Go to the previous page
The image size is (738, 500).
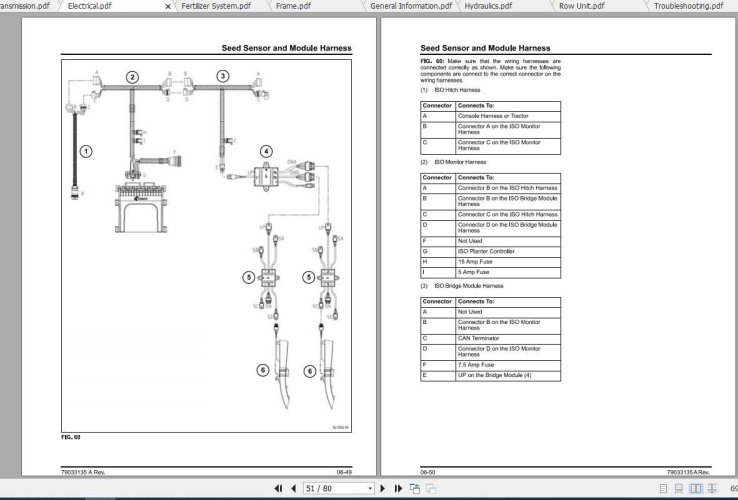pos(294,489)
